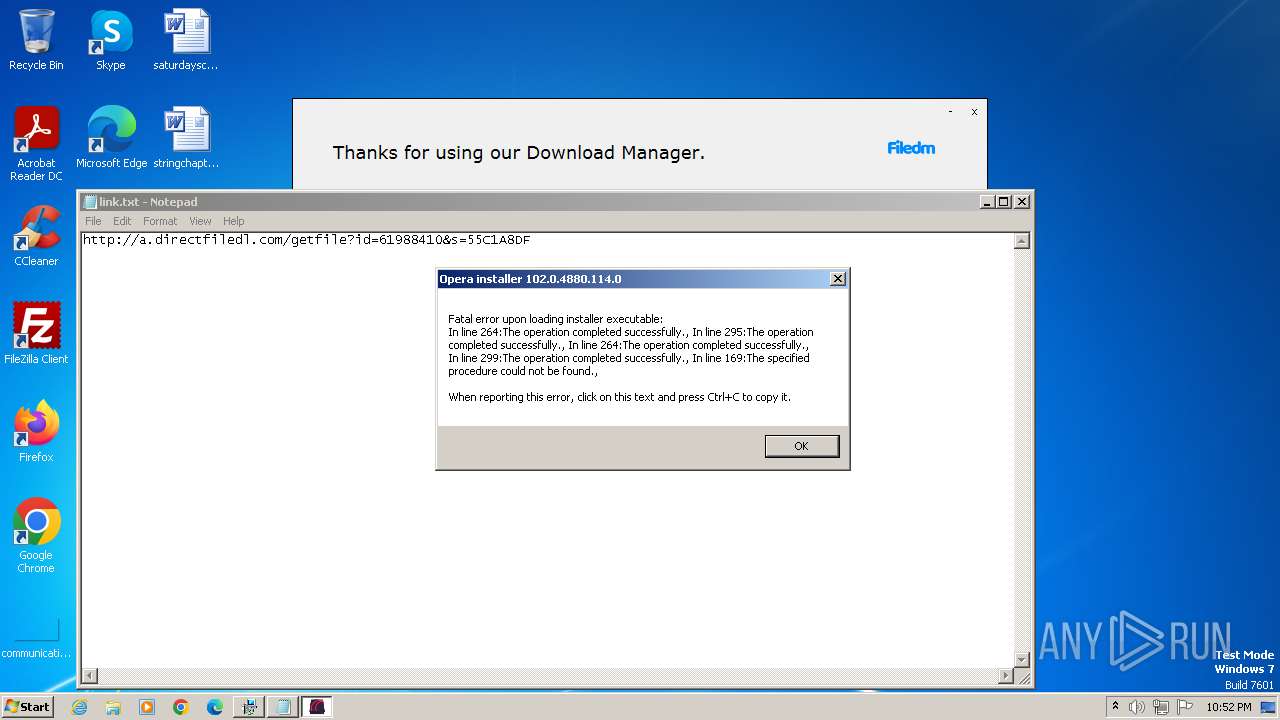This screenshot has width=1280, height=720.
Task: Close the Filedm Download Manager window
Action: coord(974,112)
